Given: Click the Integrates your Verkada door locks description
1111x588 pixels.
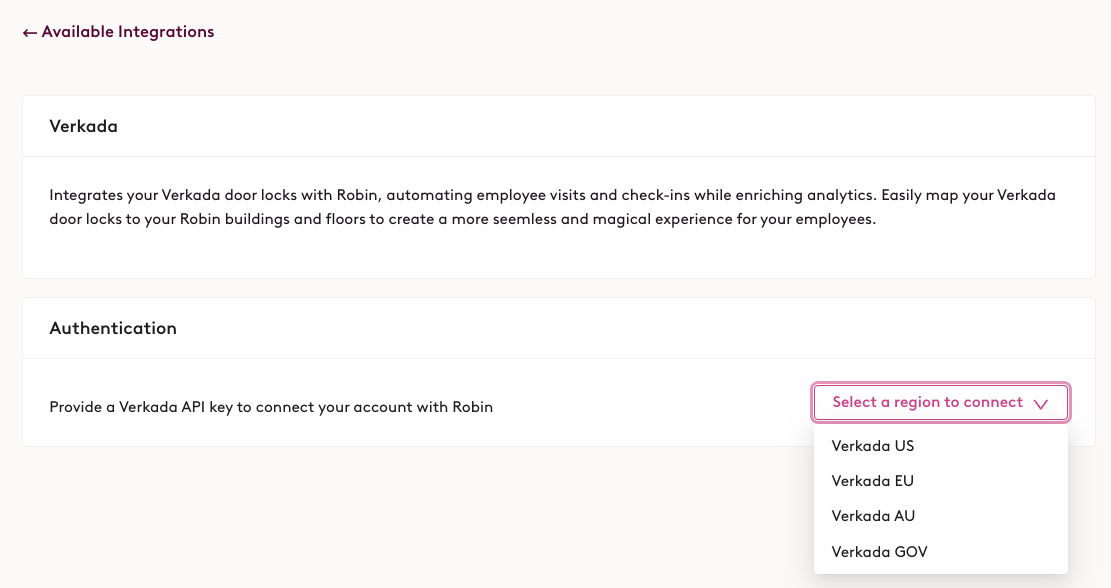Looking at the screenshot, I should [x=552, y=207].
